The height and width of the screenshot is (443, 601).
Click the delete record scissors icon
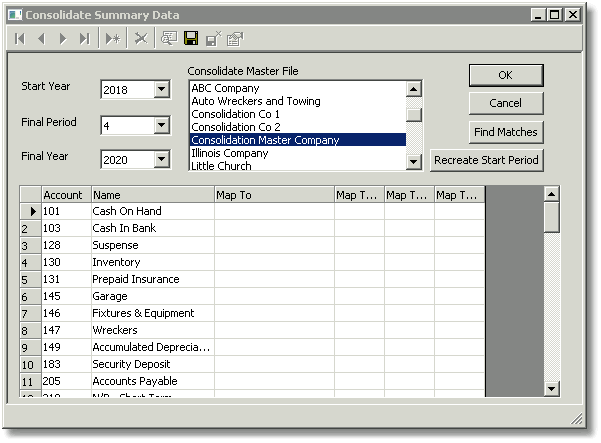tap(141, 39)
